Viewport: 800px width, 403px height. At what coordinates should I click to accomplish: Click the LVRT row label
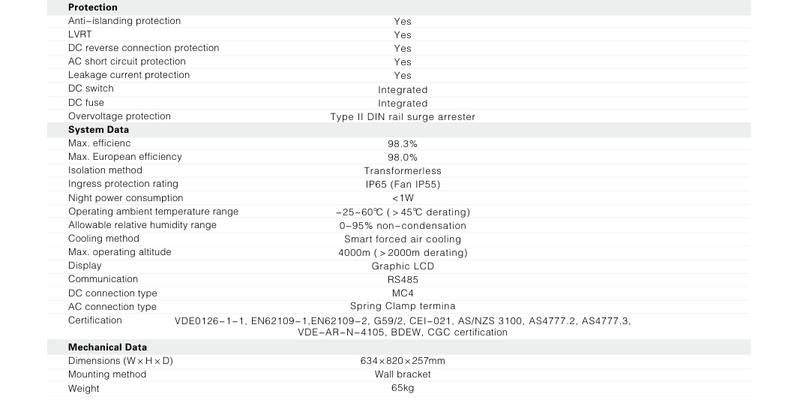tap(80, 34)
